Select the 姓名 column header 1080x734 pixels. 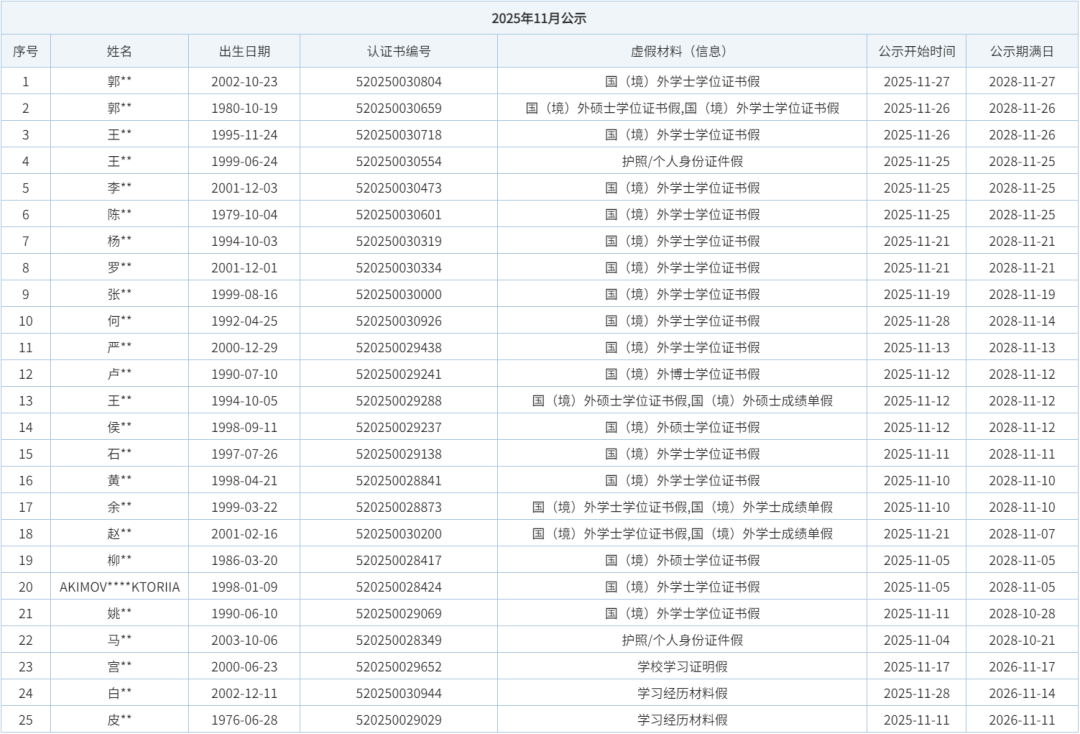(120, 51)
